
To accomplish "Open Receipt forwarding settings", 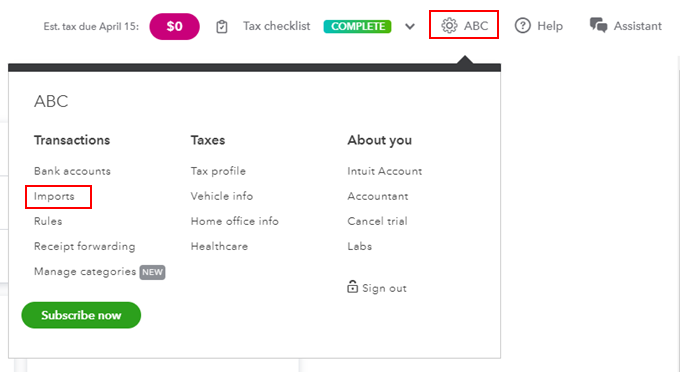I will coord(85,246).
